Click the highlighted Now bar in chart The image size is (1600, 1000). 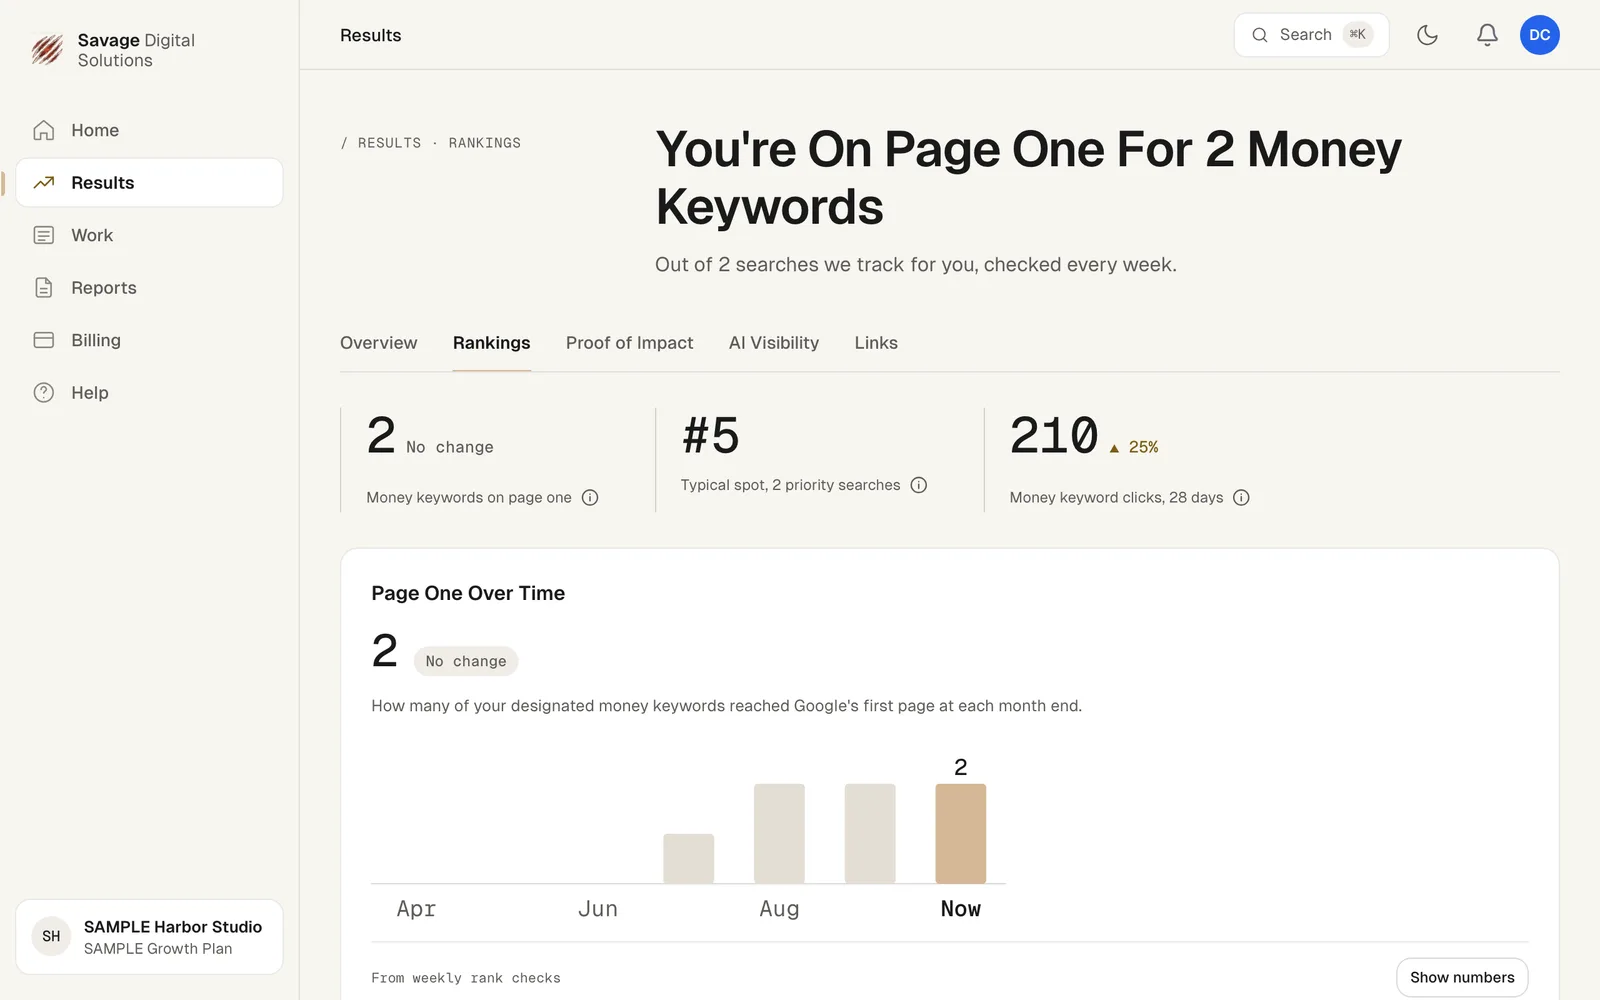tap(960, 833)
